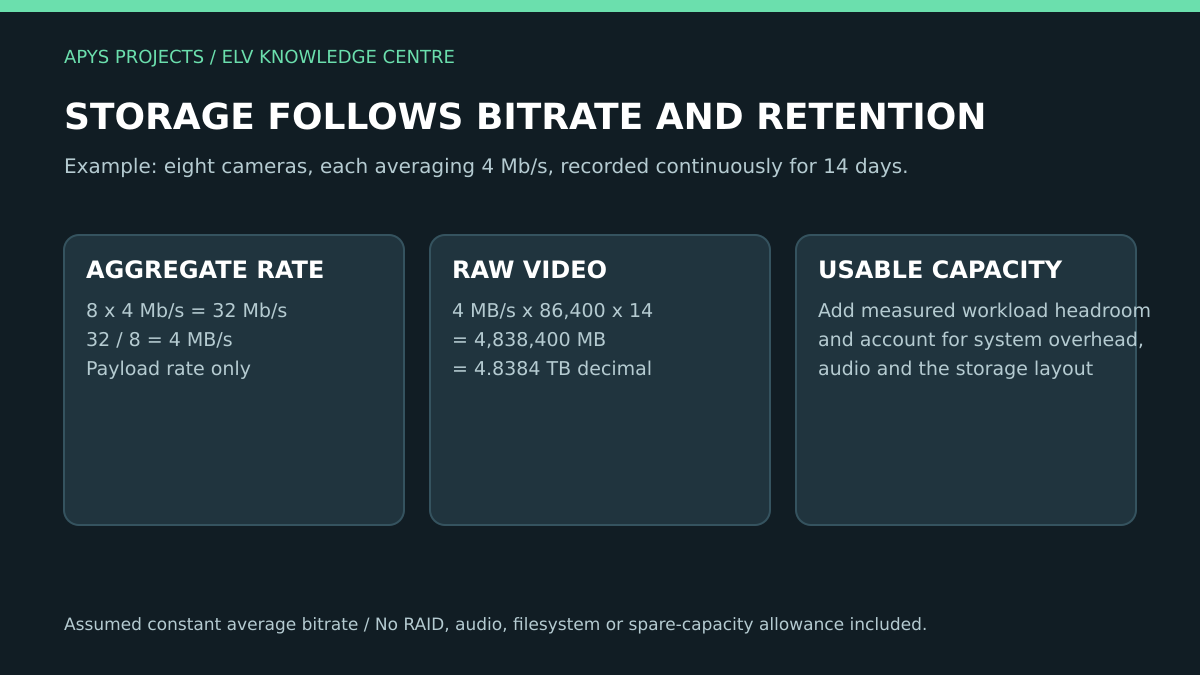Viewport: 1200px width, 675px height.
Task: Select the line 'audio and the storage layout'
Action: 955,369
